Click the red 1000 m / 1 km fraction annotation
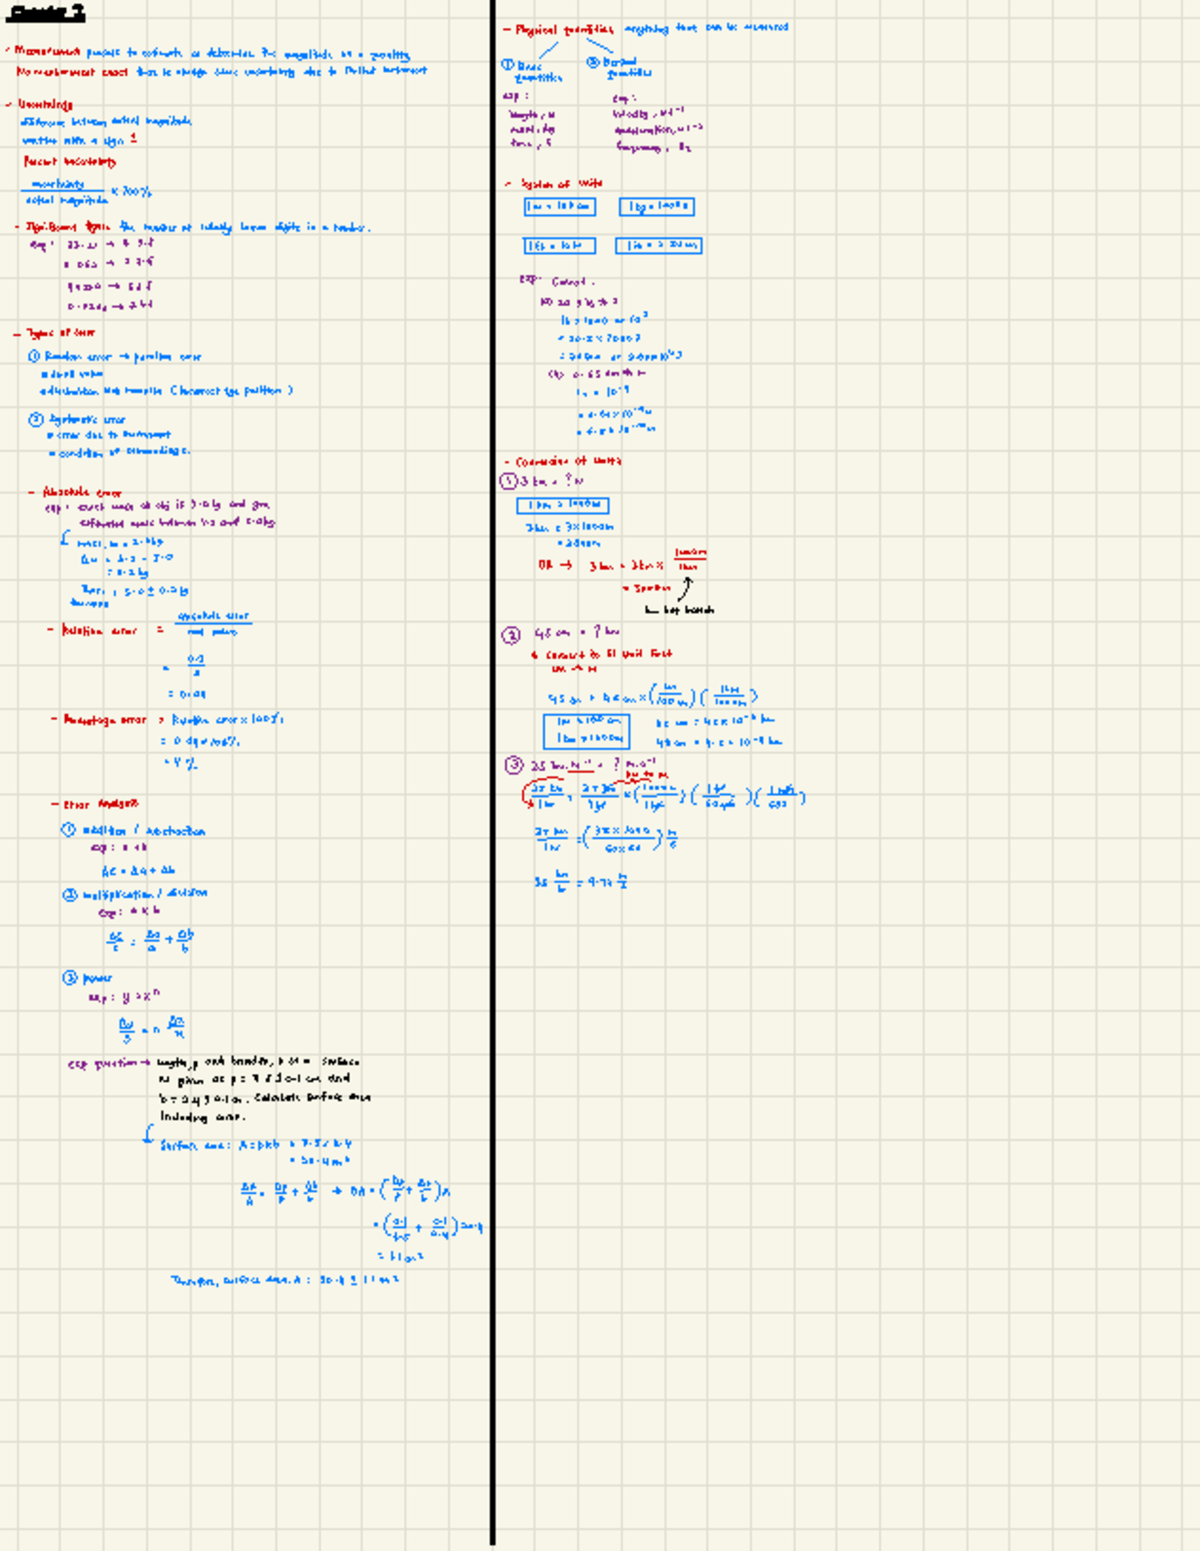Image resolution: width=1200 pixels, height=1551 pixels. (x=691, y=559)
